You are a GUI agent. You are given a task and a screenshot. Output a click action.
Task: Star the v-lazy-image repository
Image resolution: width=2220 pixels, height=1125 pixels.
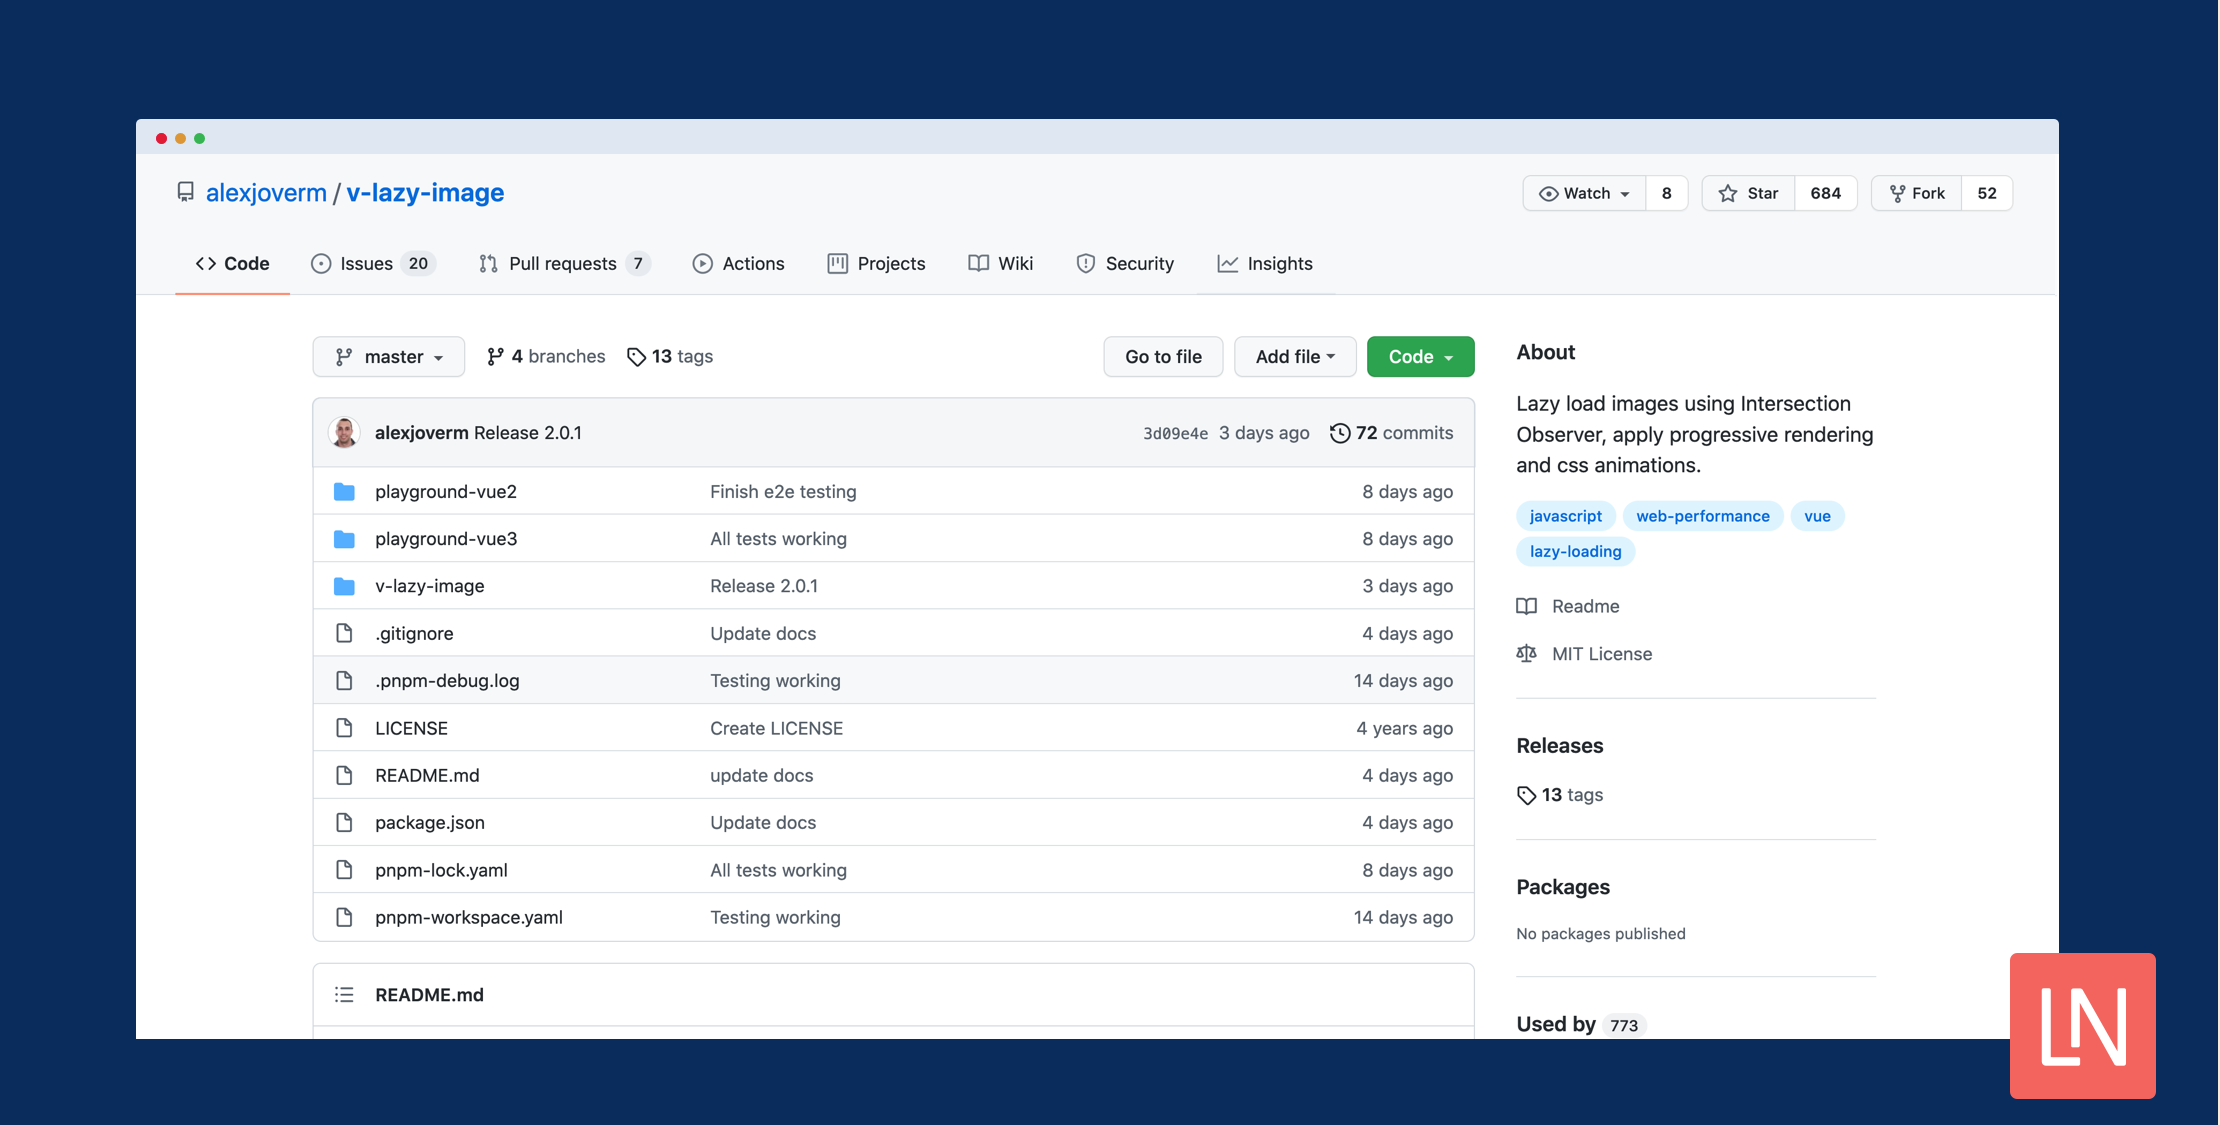(1748, 193)
